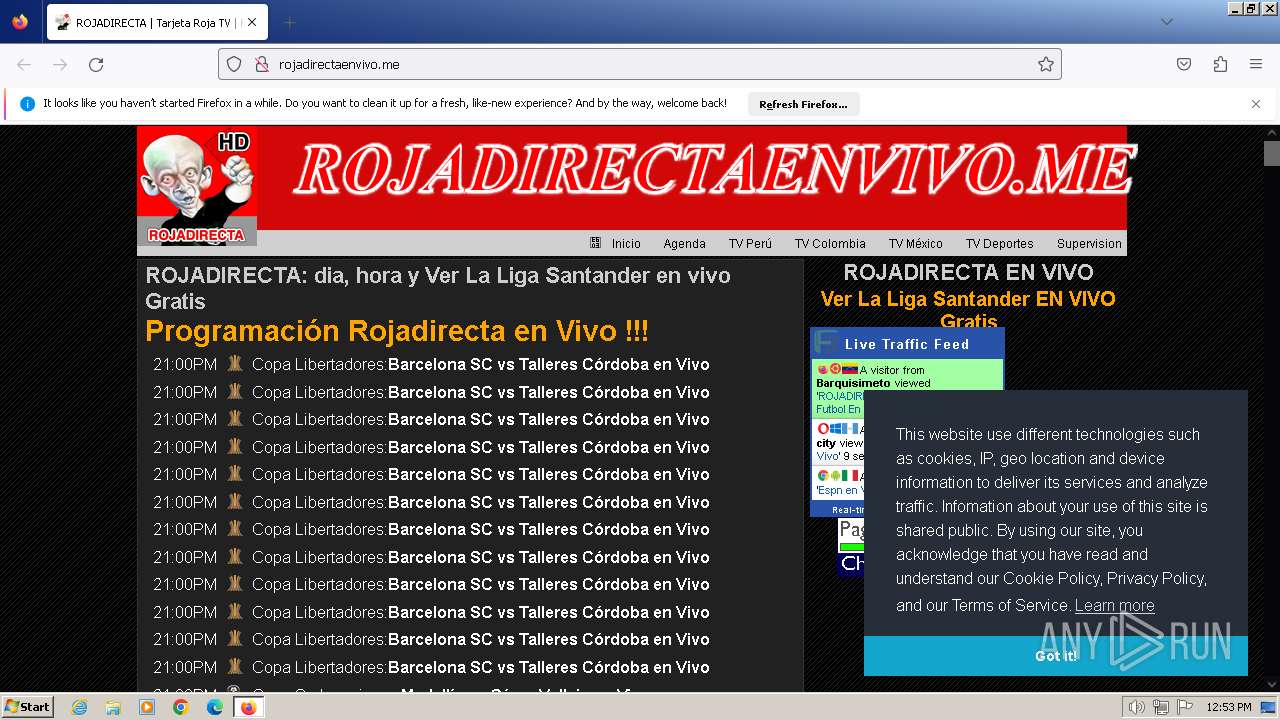
Task: Open tracking protection shield panel
Action: (x=234, y=64)
